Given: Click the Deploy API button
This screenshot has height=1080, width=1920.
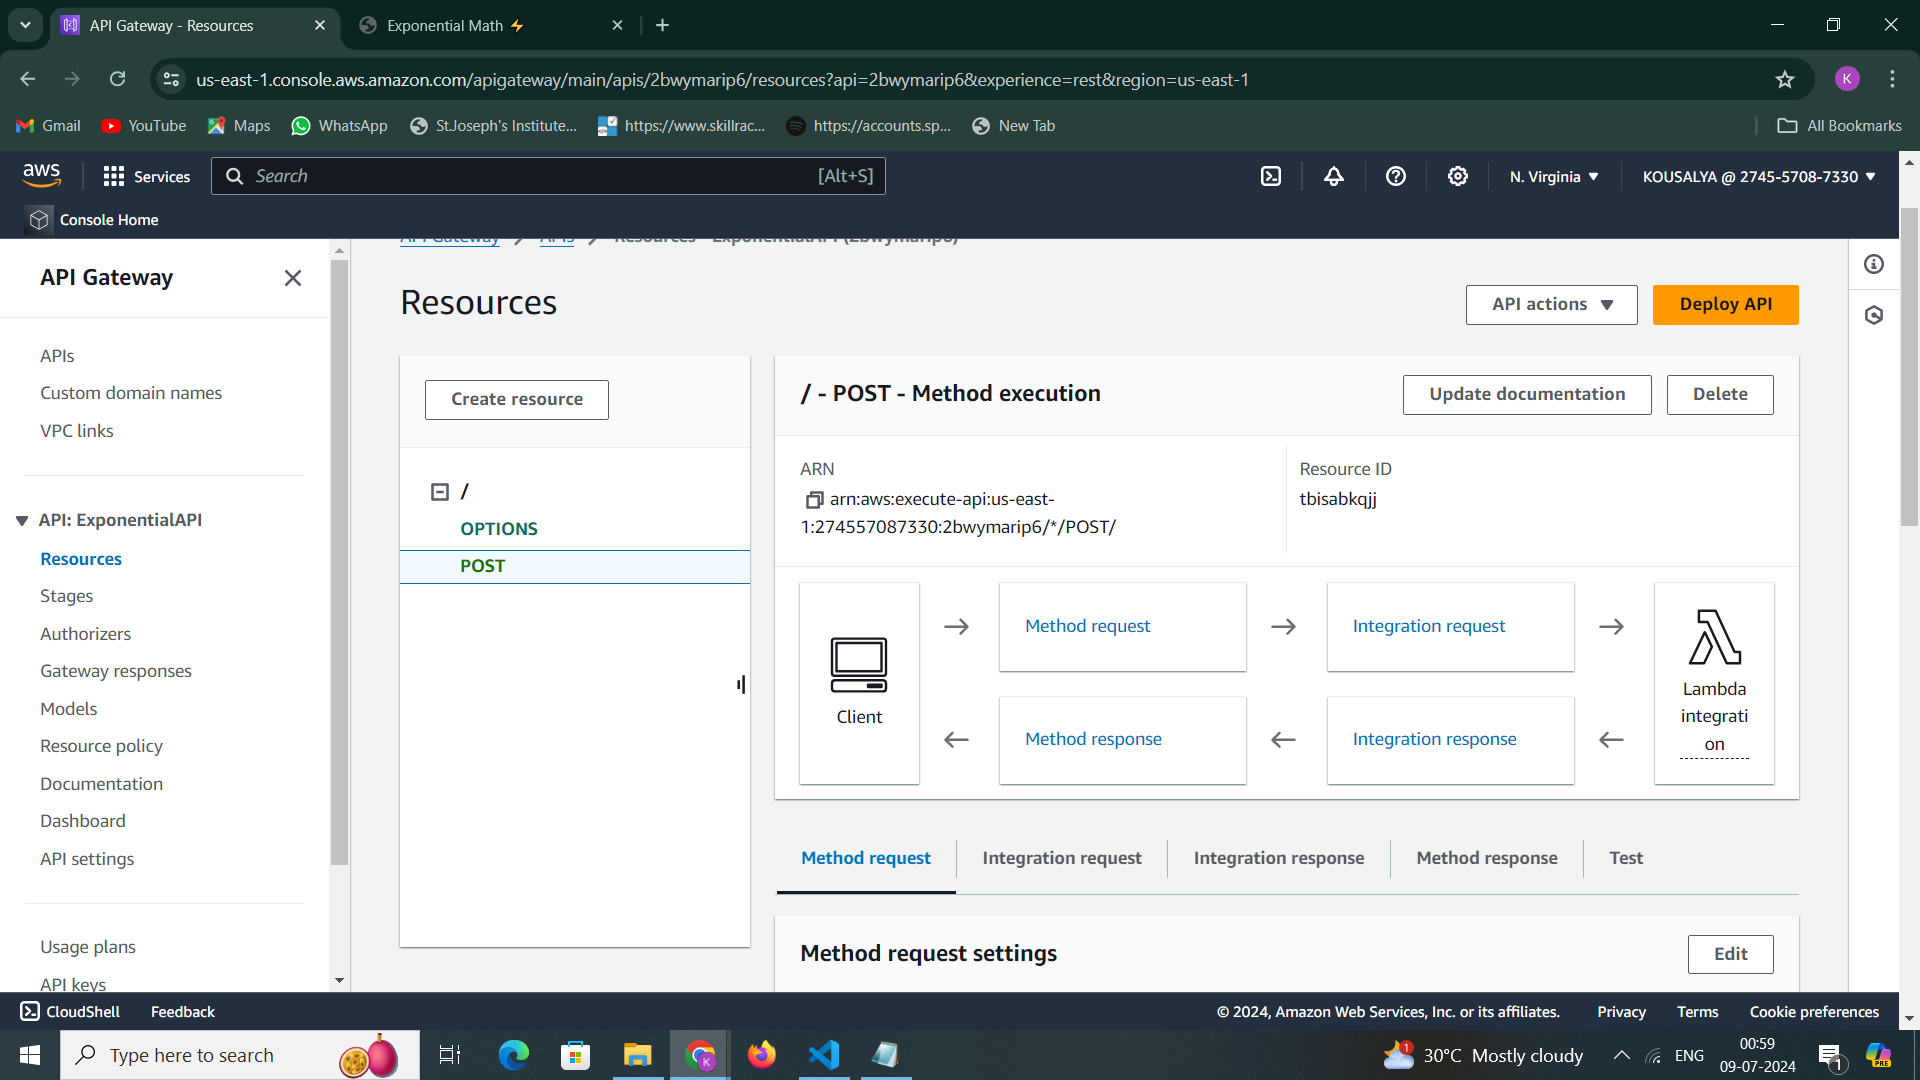Looking at the screenshot, I should tap(1725, 305).
